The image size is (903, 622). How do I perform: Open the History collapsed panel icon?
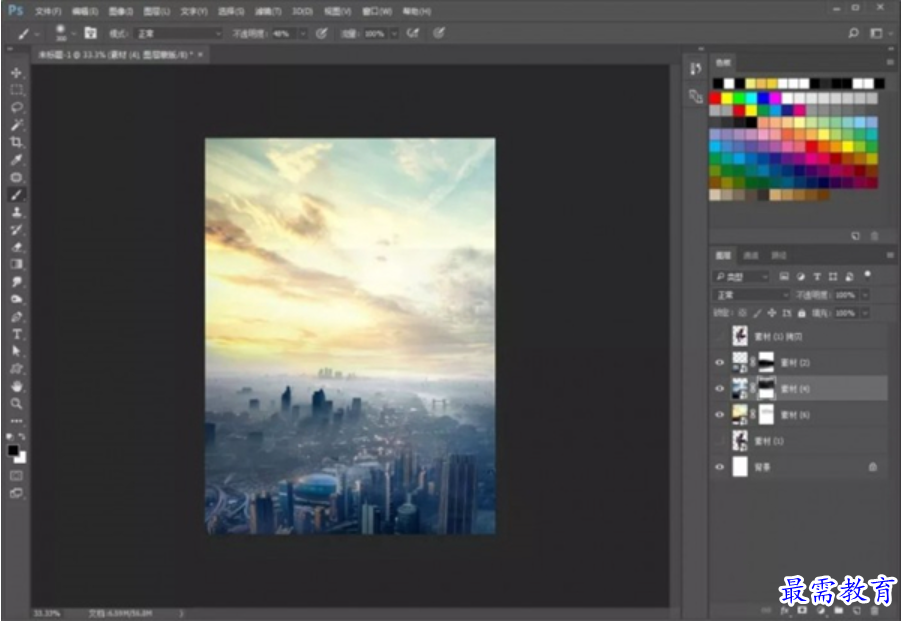[x=696, y=69]
